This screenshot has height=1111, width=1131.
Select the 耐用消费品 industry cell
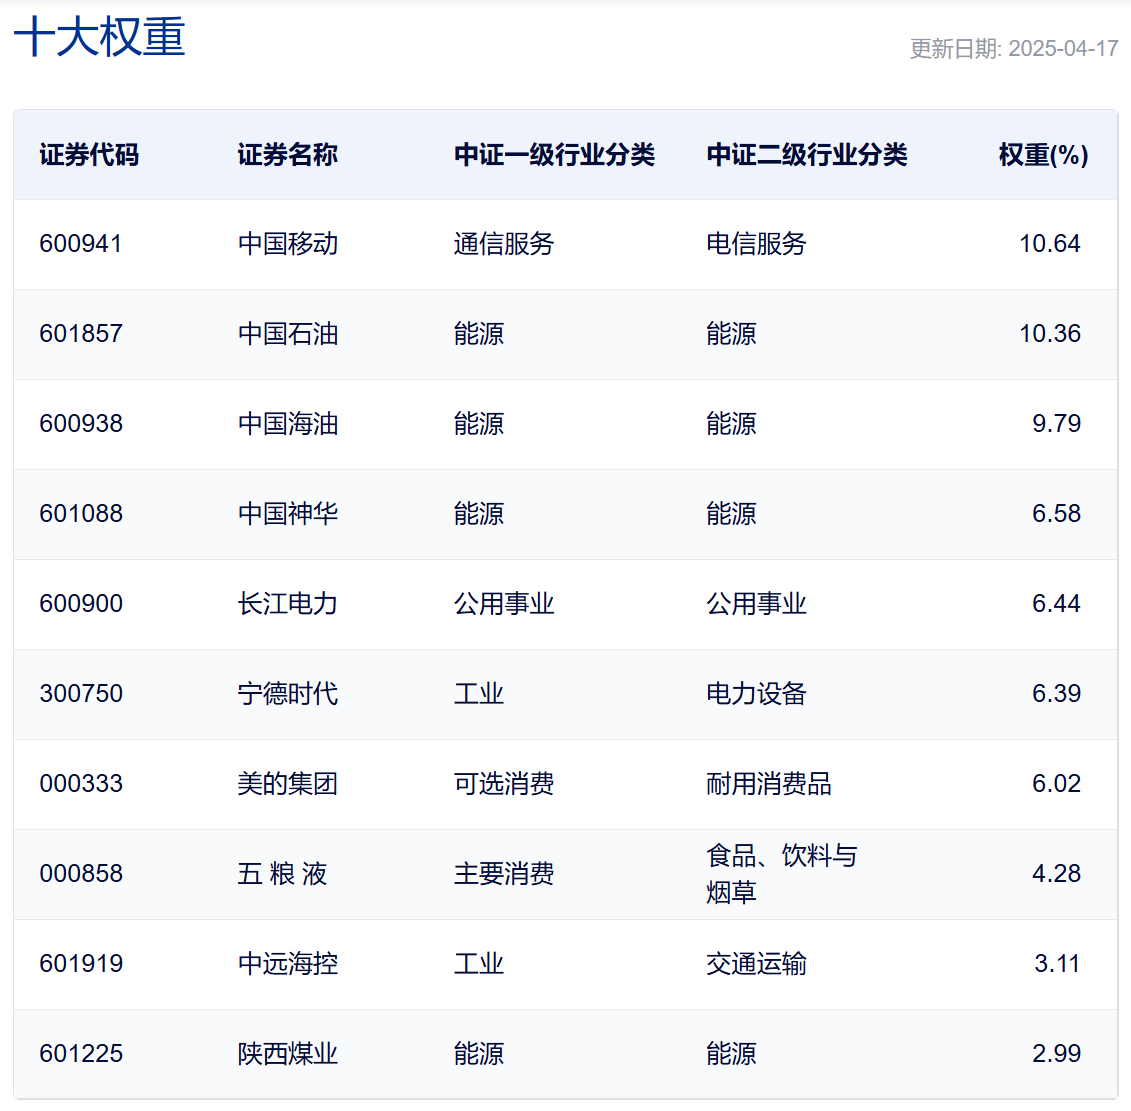(768, 783)
